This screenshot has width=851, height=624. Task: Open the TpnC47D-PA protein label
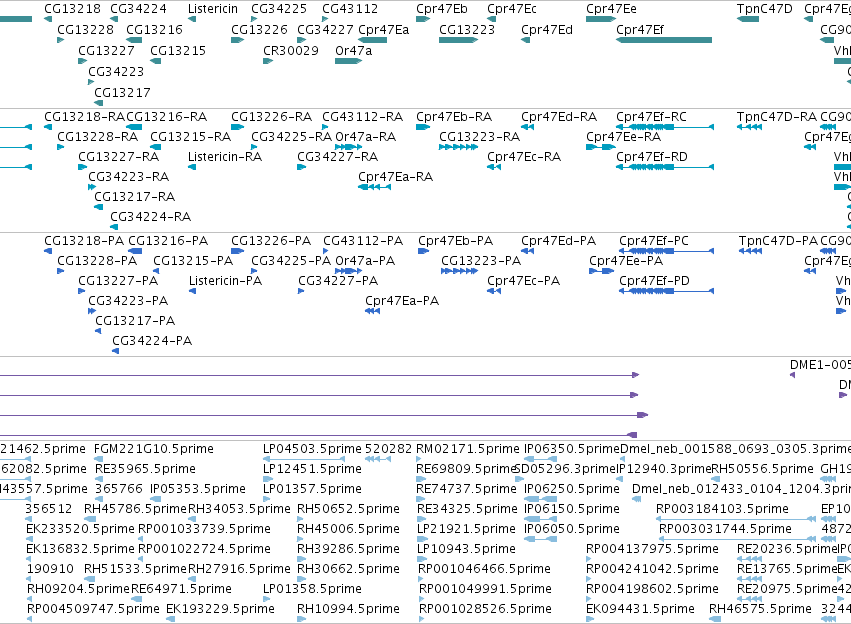778,241
